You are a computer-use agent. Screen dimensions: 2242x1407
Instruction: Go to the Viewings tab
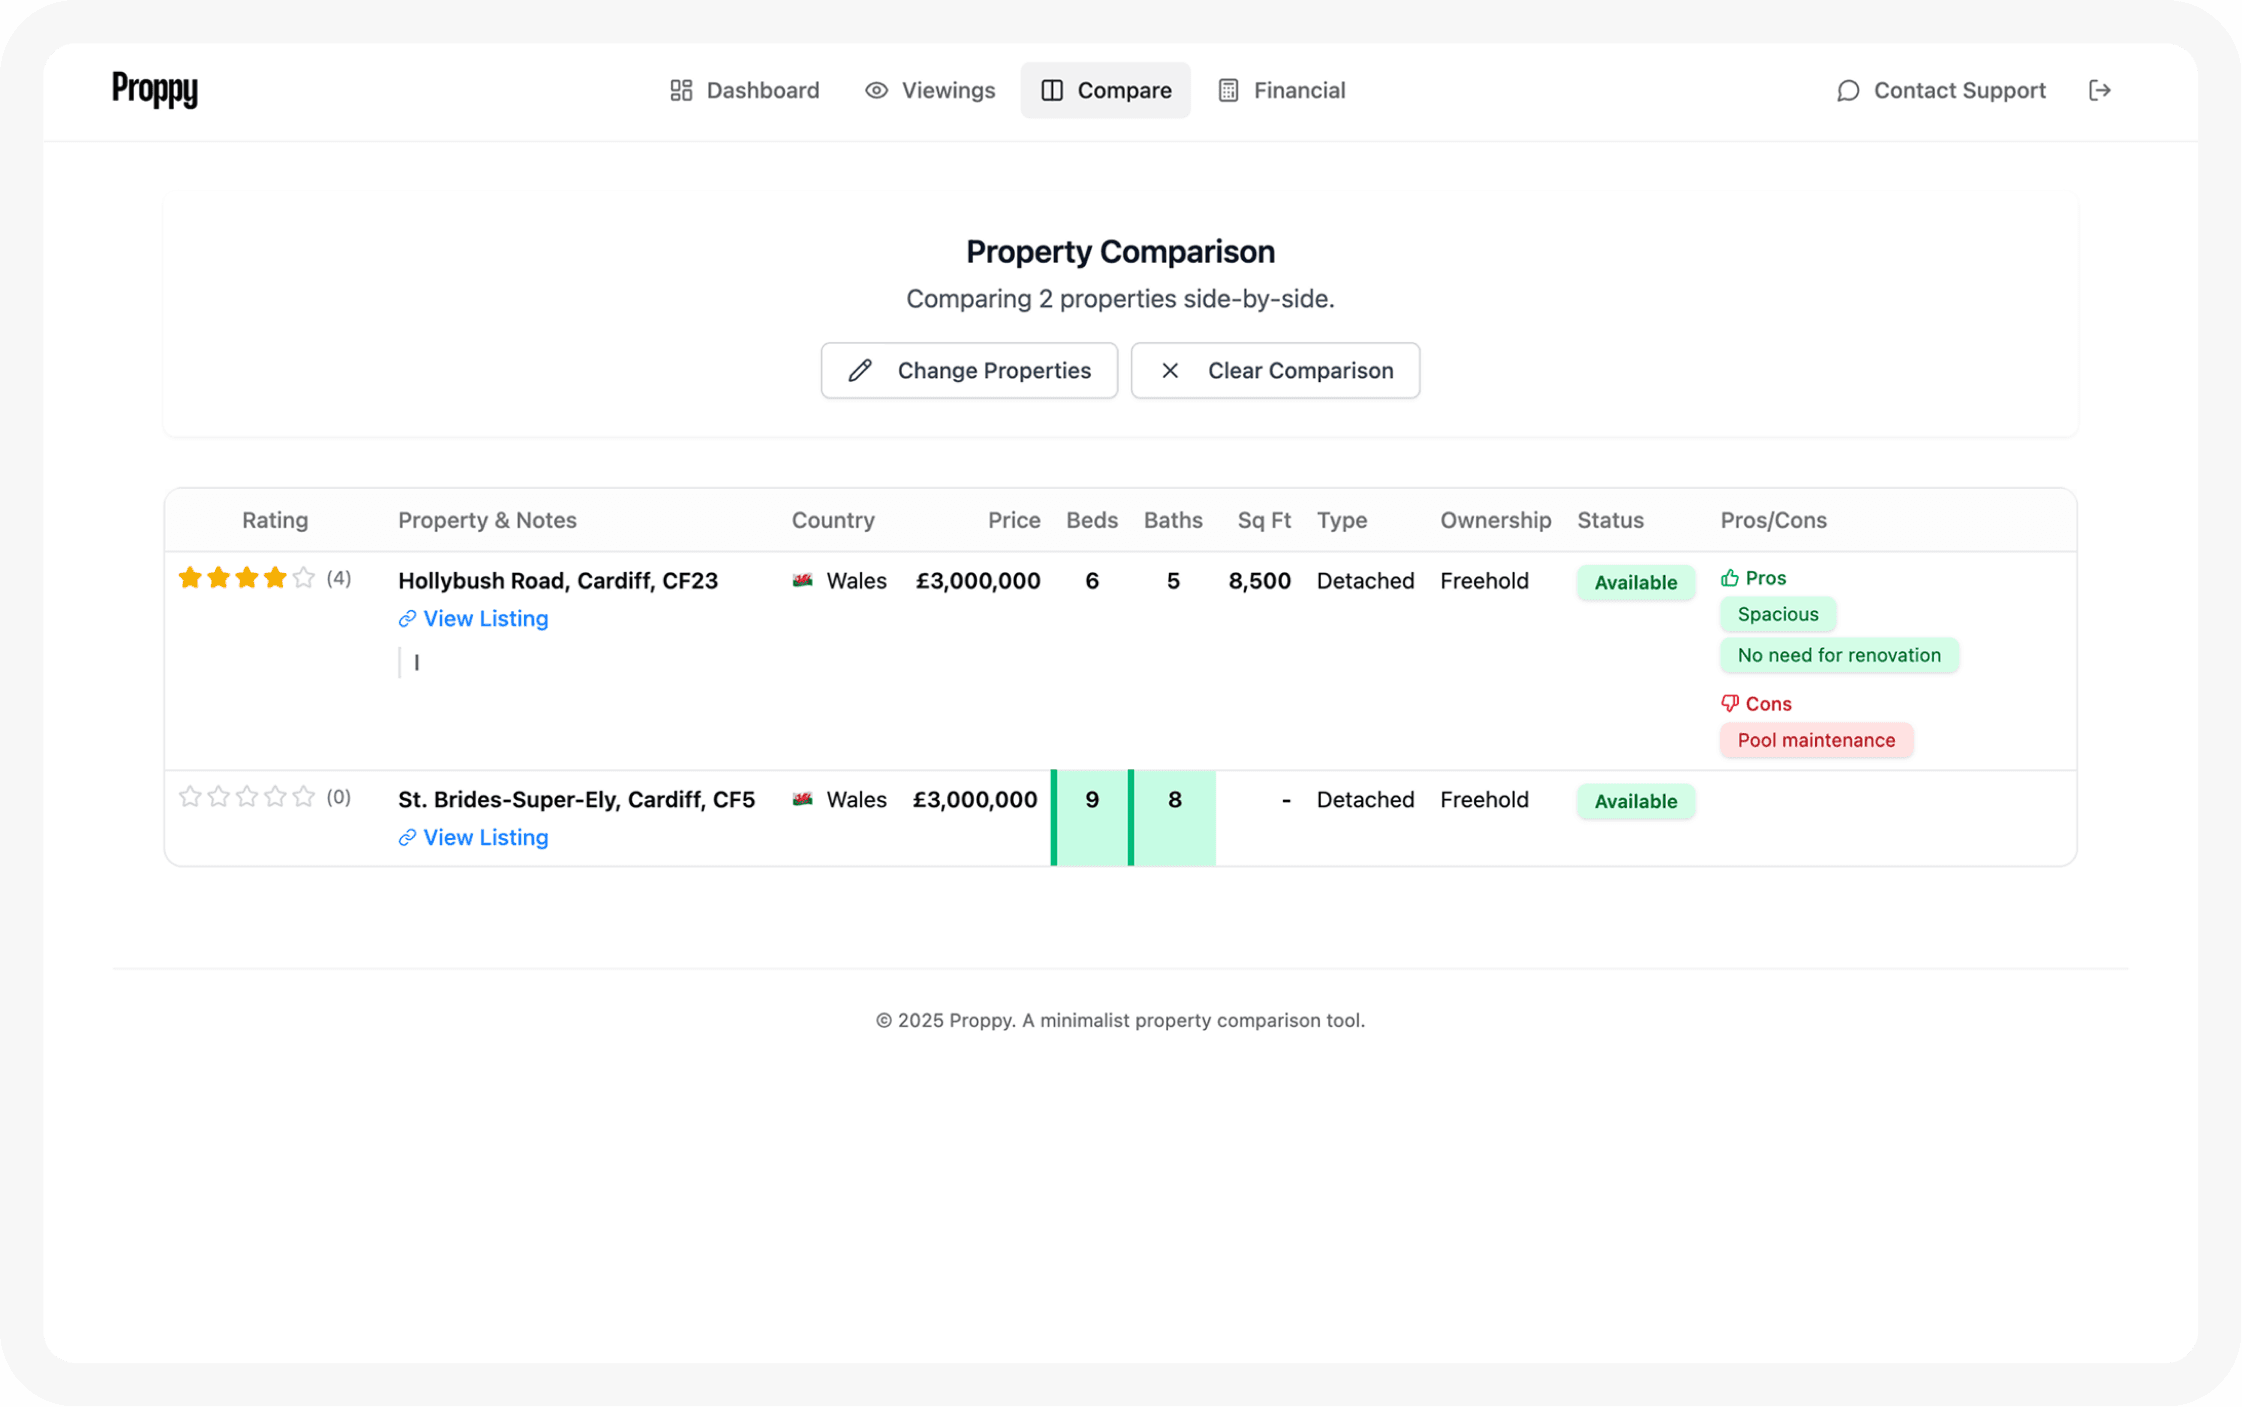click(x=930, y=90)
